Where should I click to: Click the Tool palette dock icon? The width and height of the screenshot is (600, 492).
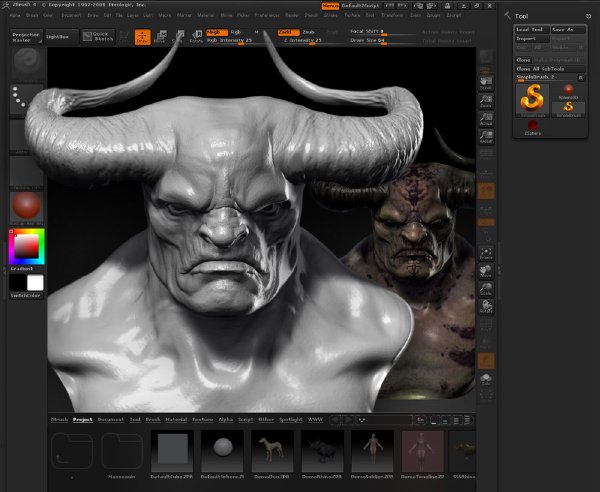coord(588,16)
